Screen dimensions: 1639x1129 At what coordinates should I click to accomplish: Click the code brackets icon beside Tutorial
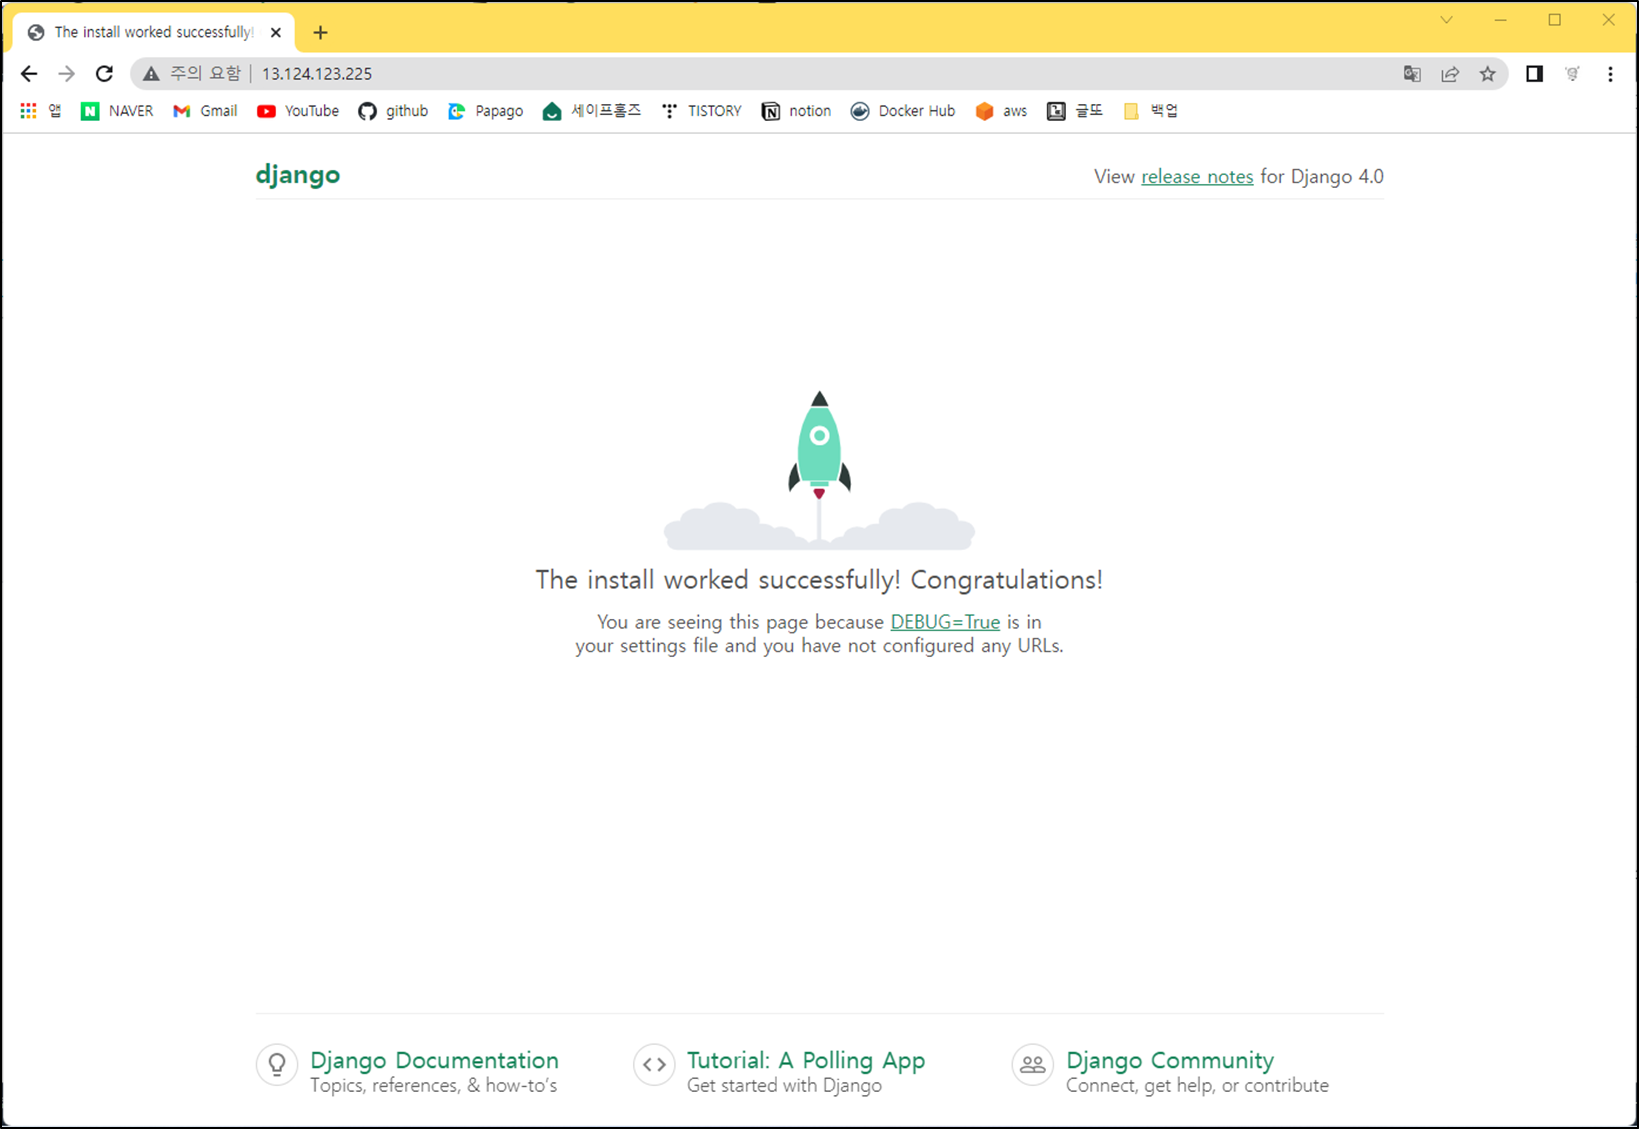654,1065
